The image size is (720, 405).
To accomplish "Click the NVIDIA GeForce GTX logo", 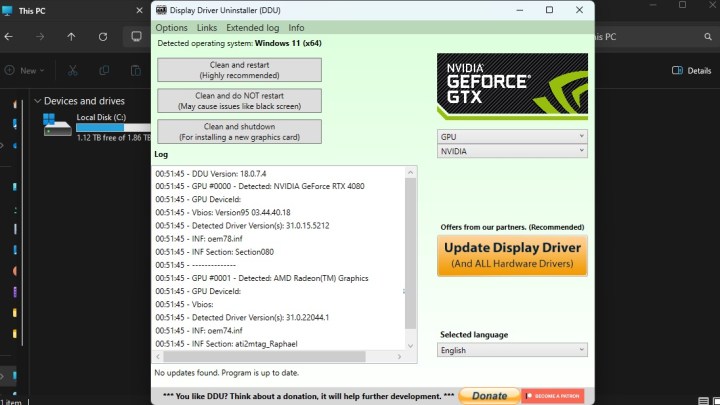I will (512, 86).
